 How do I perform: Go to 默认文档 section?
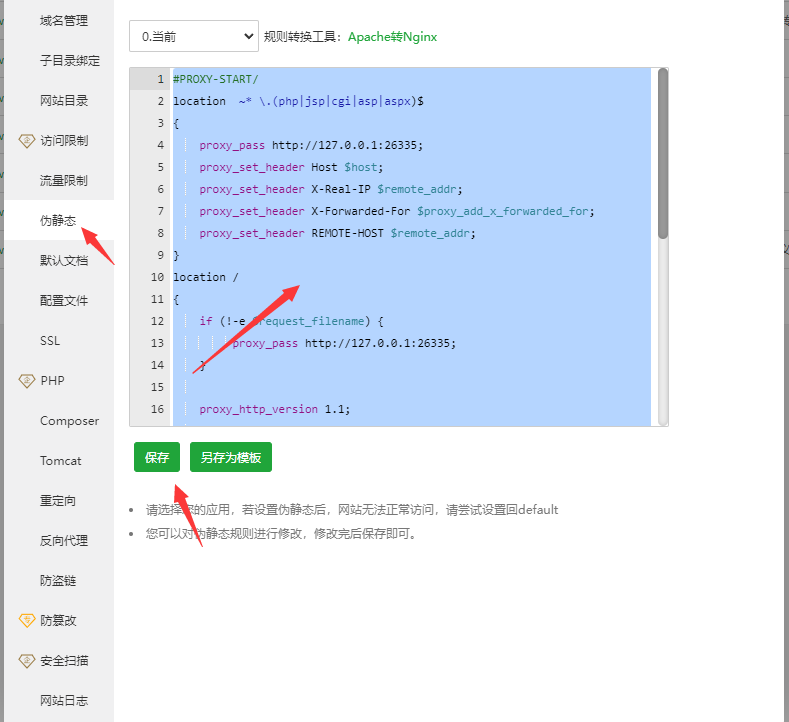coord(64,260)
